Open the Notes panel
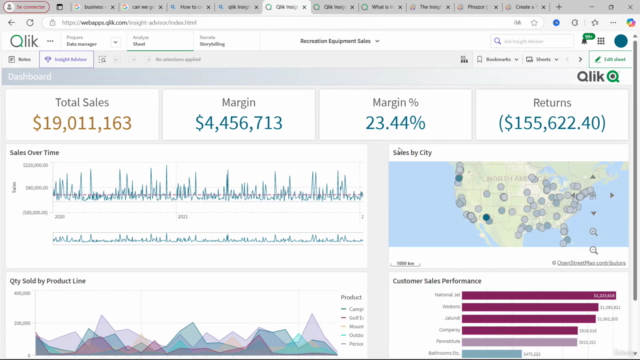Image resolution: width=640 pixels, height=360 pixels. tap(20, 60)
